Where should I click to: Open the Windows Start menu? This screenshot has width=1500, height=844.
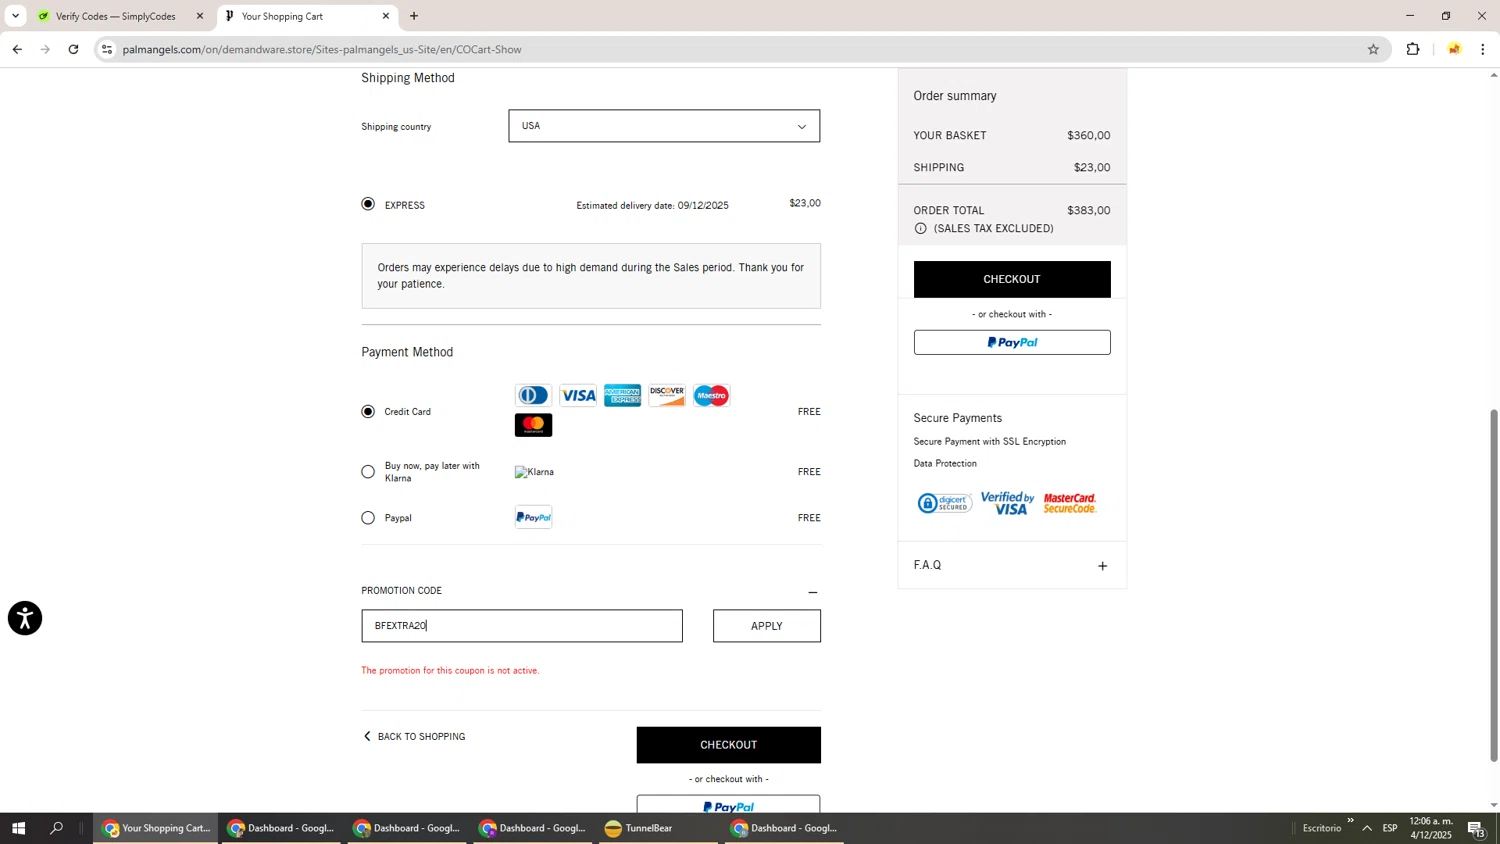17,828
